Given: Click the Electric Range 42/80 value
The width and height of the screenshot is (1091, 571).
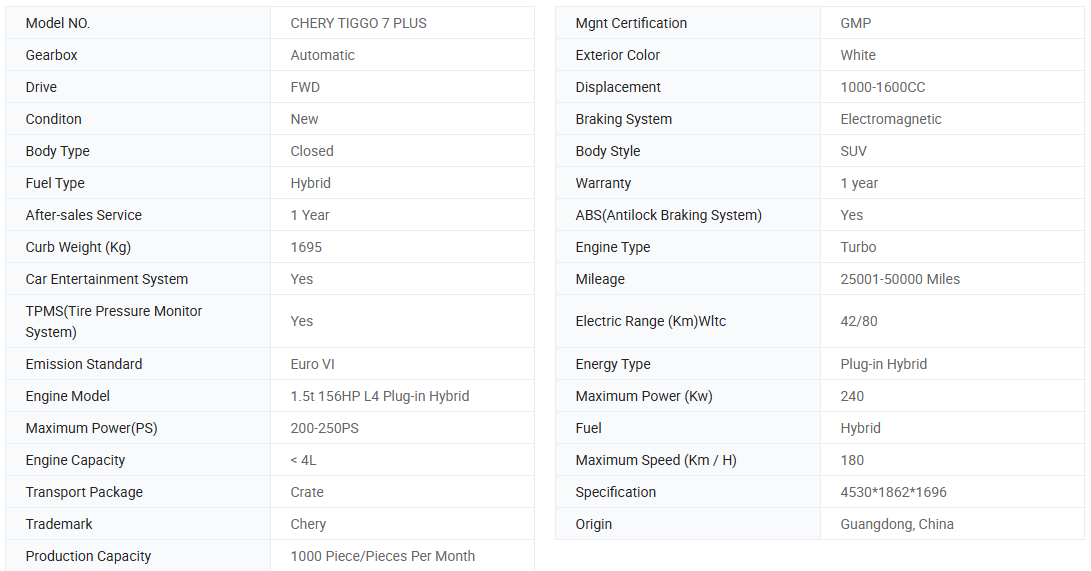Looking at the screenshot, I should [x=859, y=321].
